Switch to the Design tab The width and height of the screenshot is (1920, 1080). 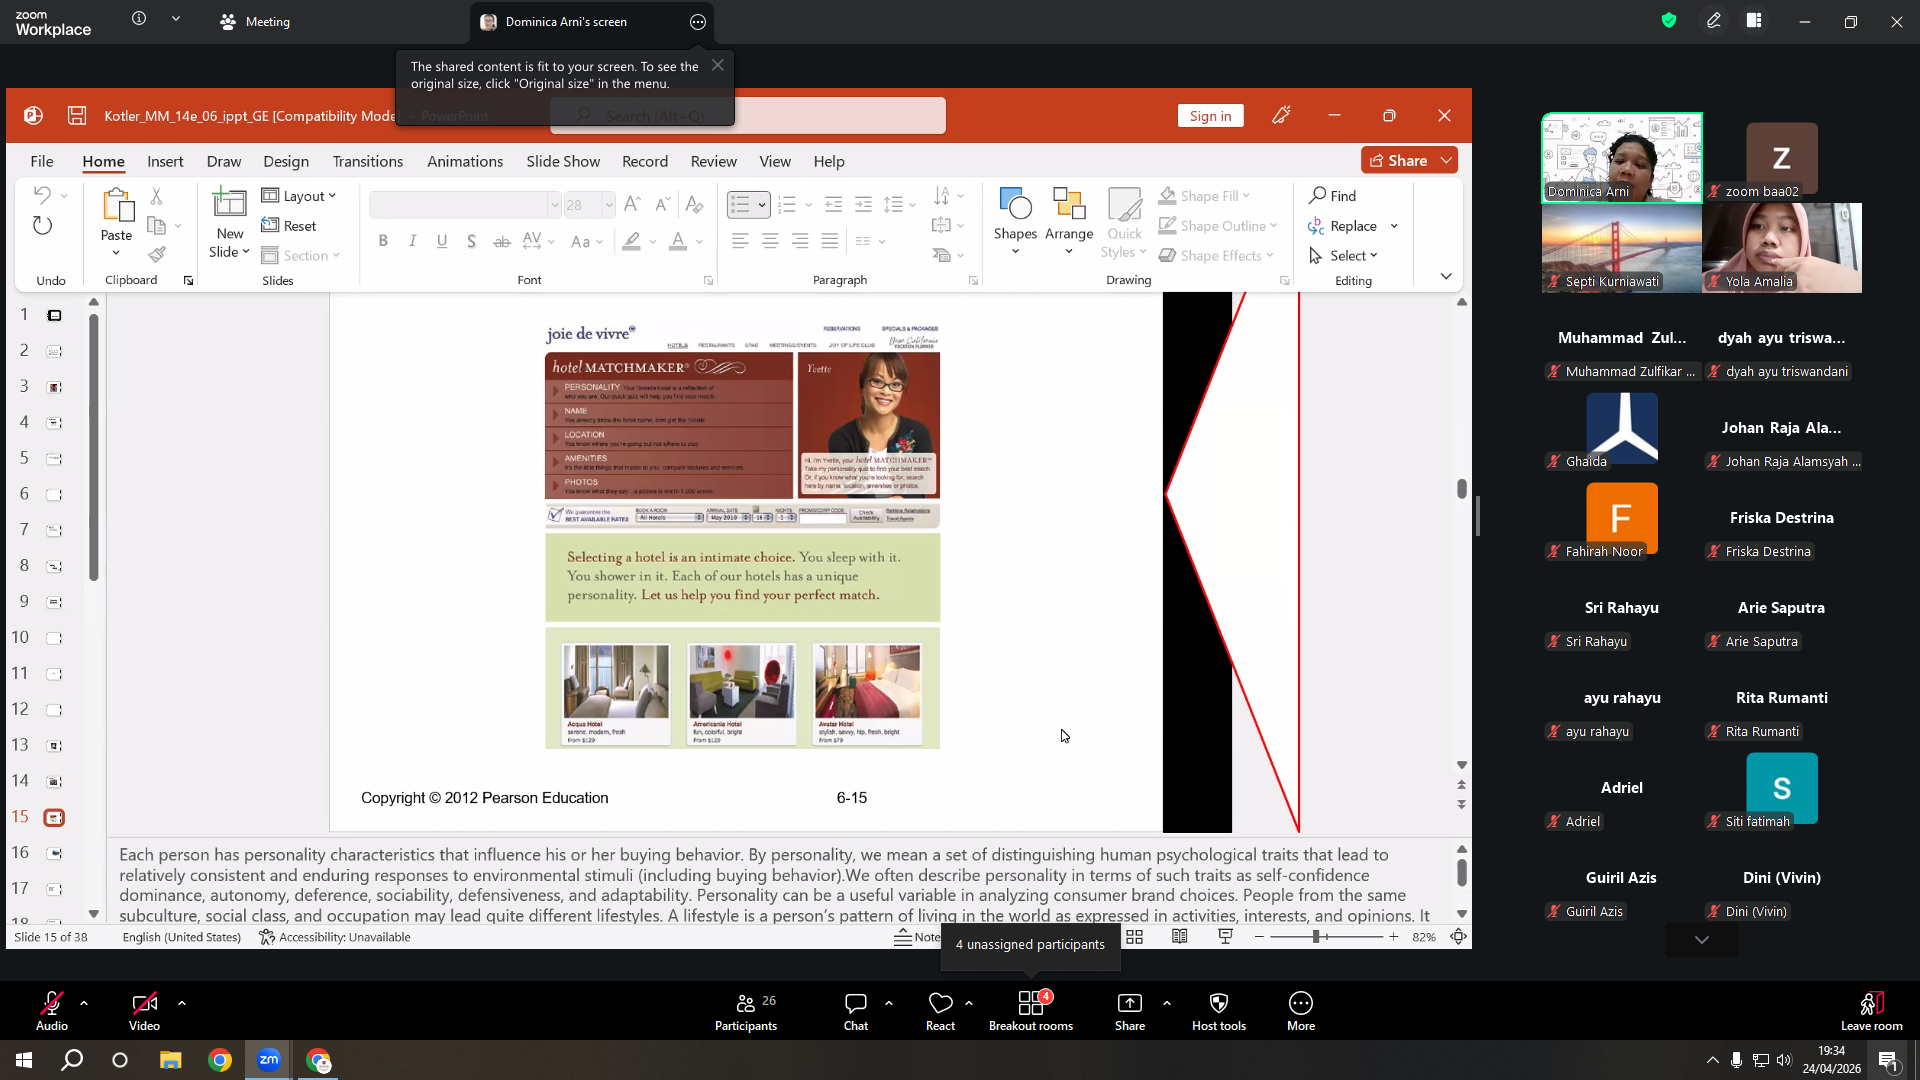(x=286, y=161)
